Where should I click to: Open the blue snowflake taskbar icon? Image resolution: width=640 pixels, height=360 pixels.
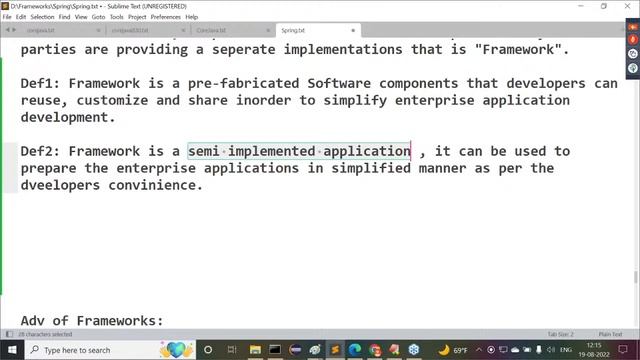pyautogui.click(x=414, y=350)
